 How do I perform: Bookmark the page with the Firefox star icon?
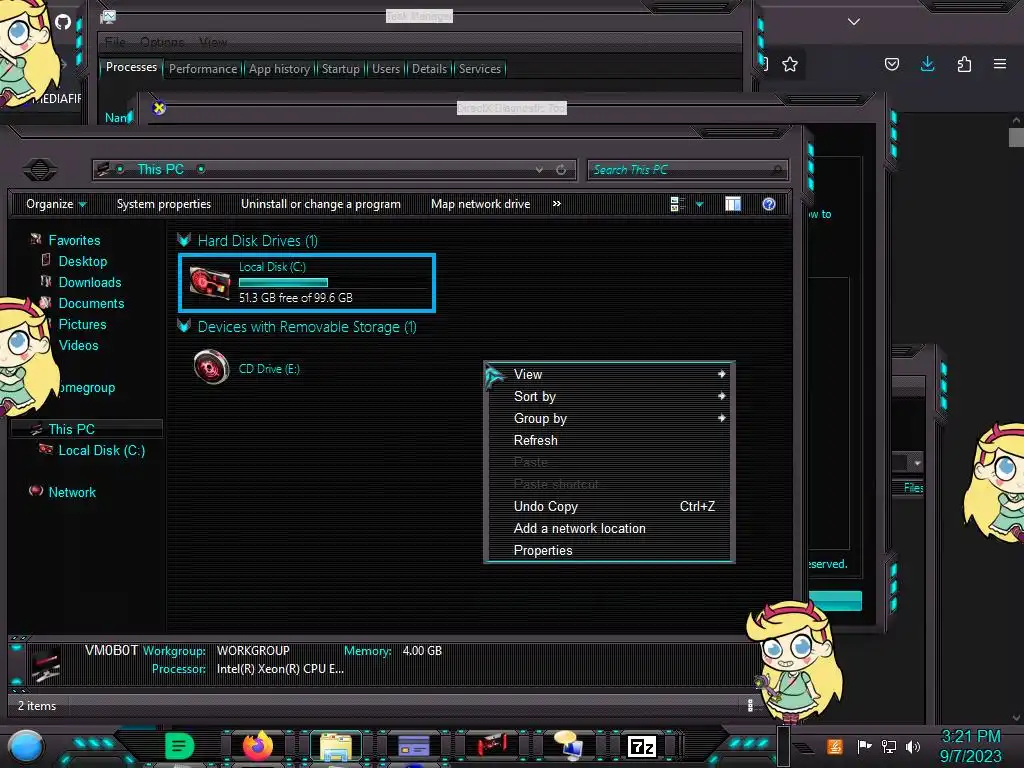click(790, 64)
